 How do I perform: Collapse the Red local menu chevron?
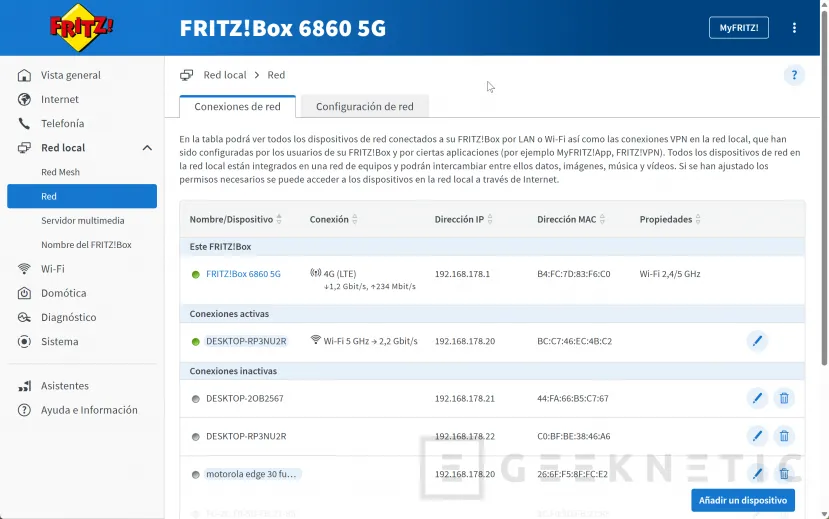[148, 148]
